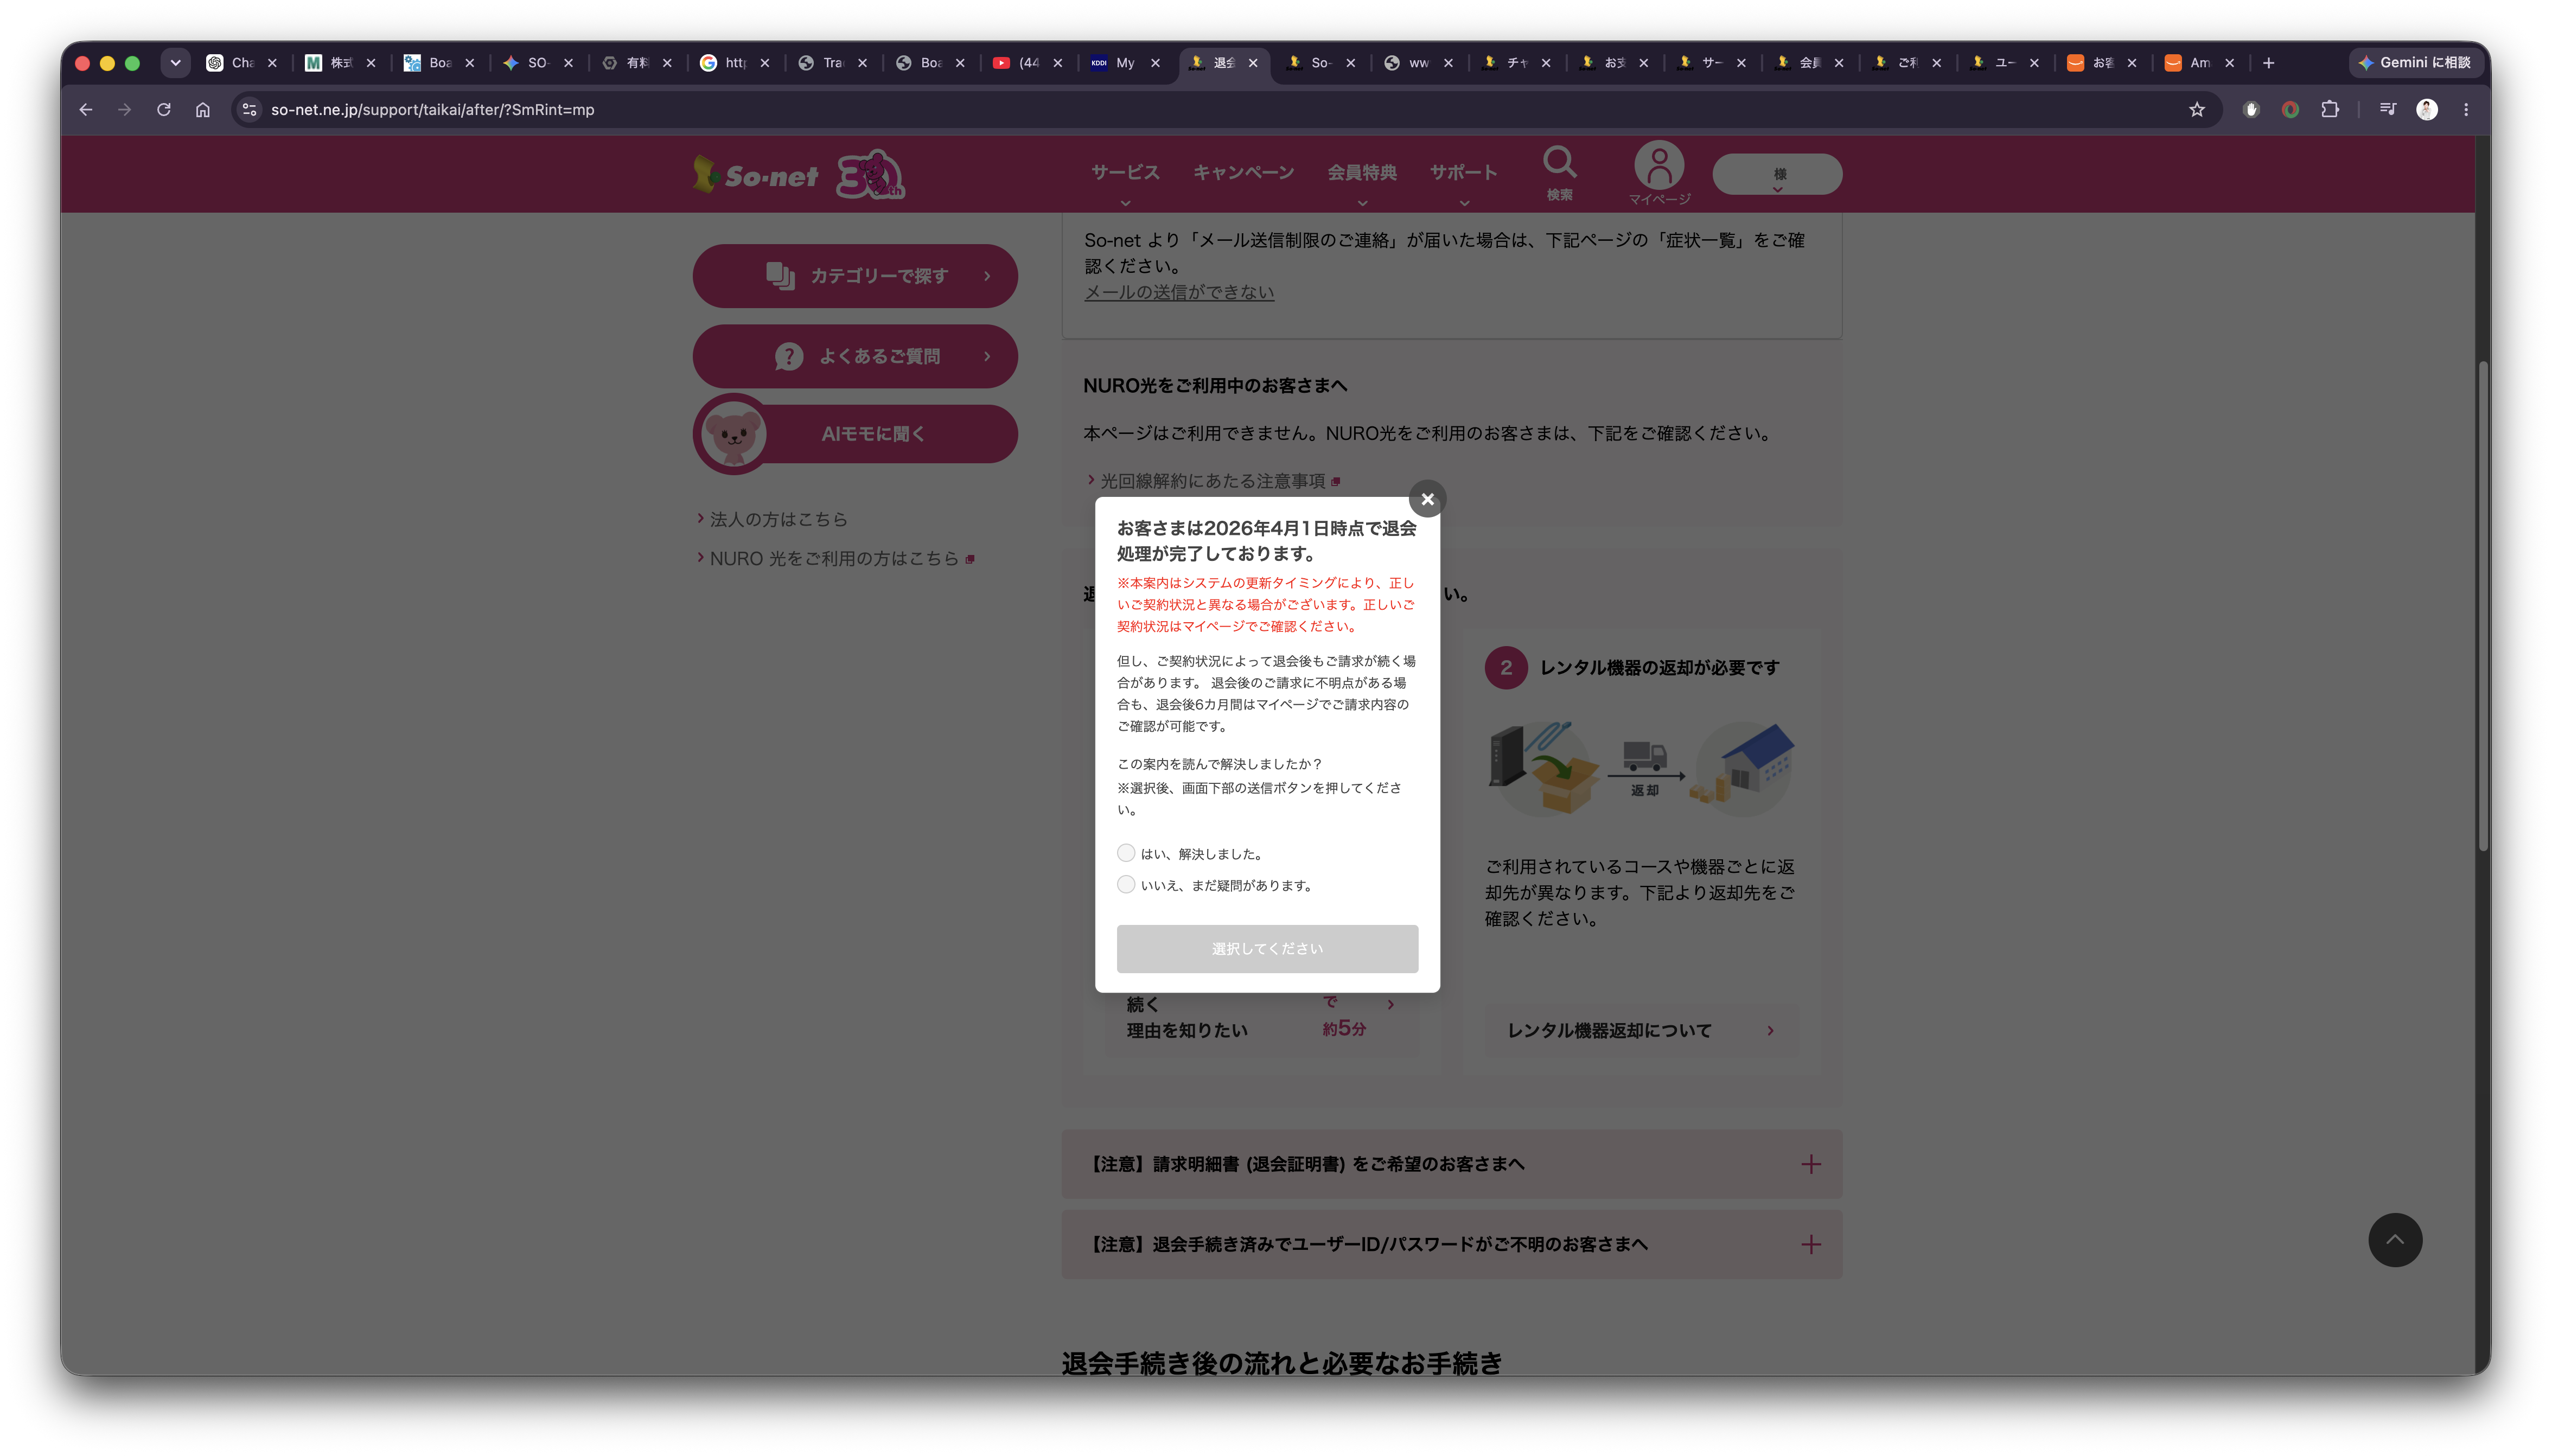Click the NURO光をご利用中のお客さまへ heading
2552x1456 pixels.
(x=1215, y=385)
